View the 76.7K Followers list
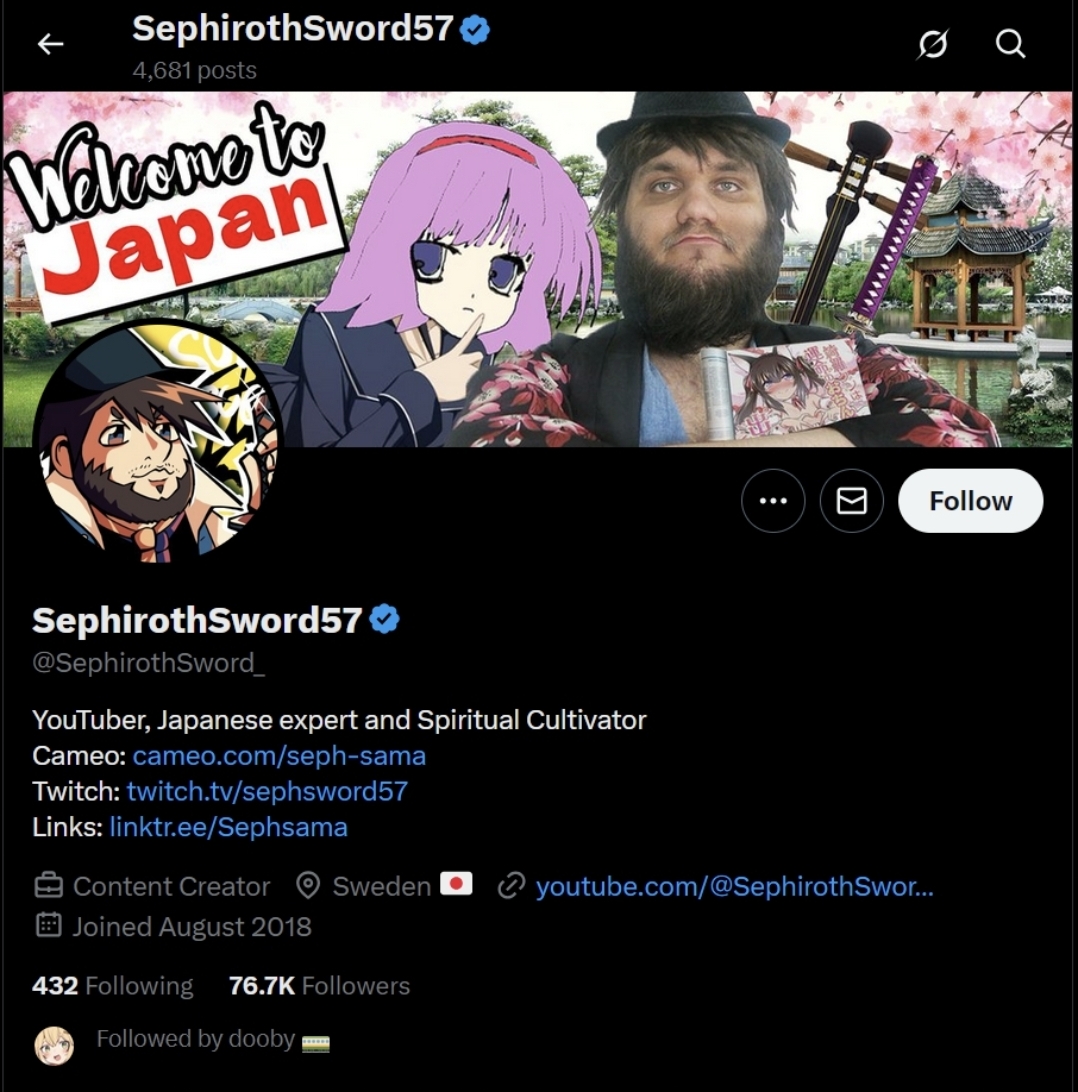 tap(319, 985)
